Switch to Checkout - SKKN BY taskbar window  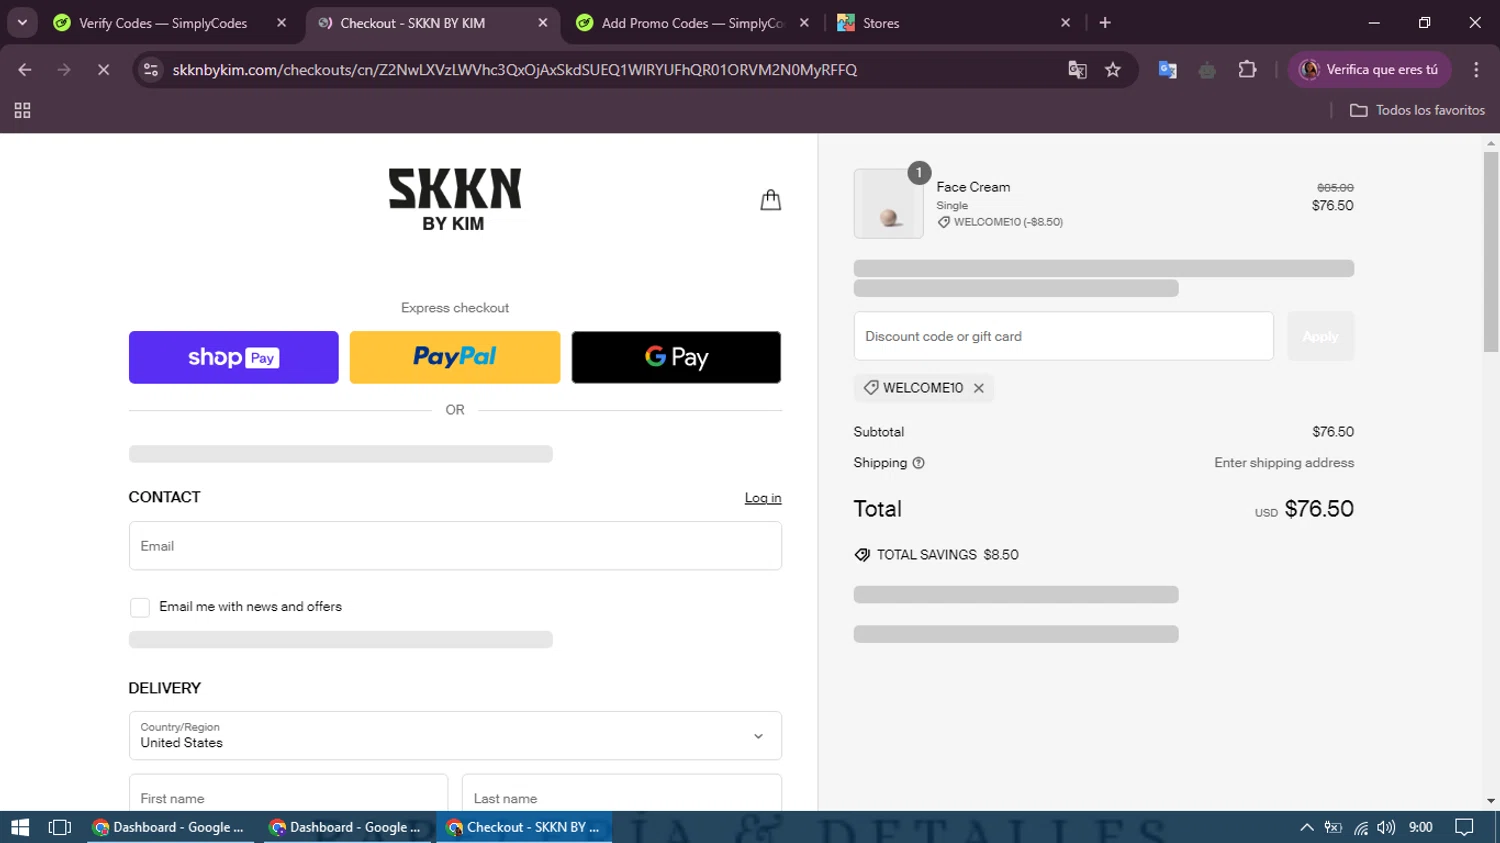524,827
